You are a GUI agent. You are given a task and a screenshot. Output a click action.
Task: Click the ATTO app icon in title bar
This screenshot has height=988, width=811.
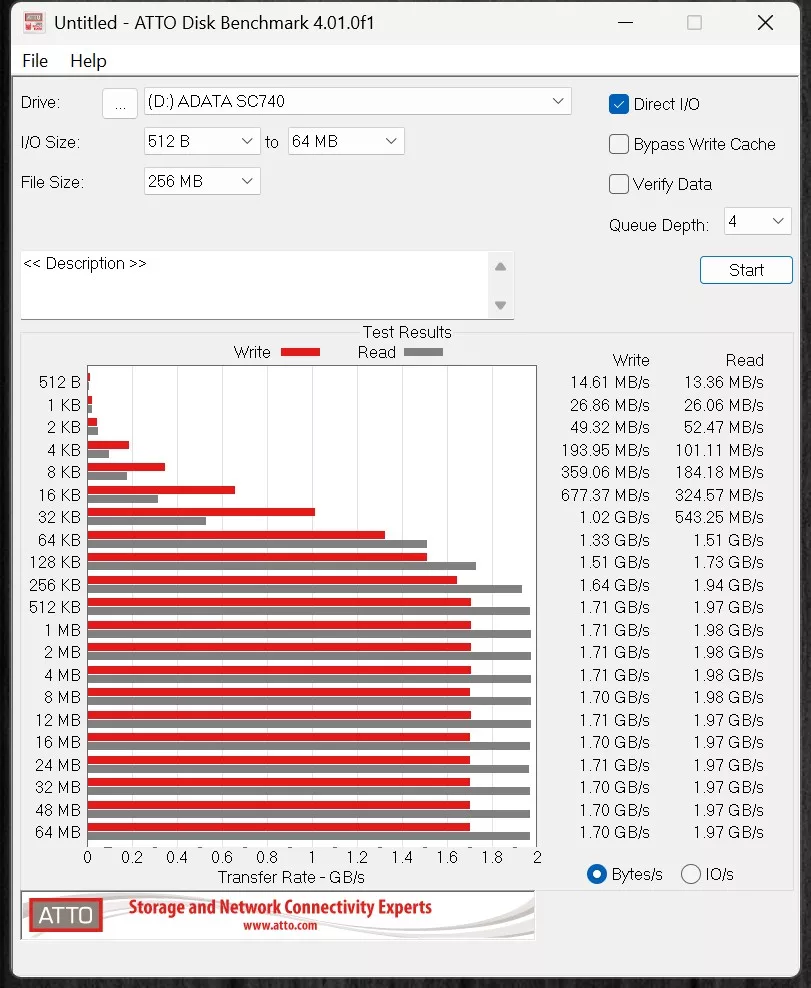(33, 23)
